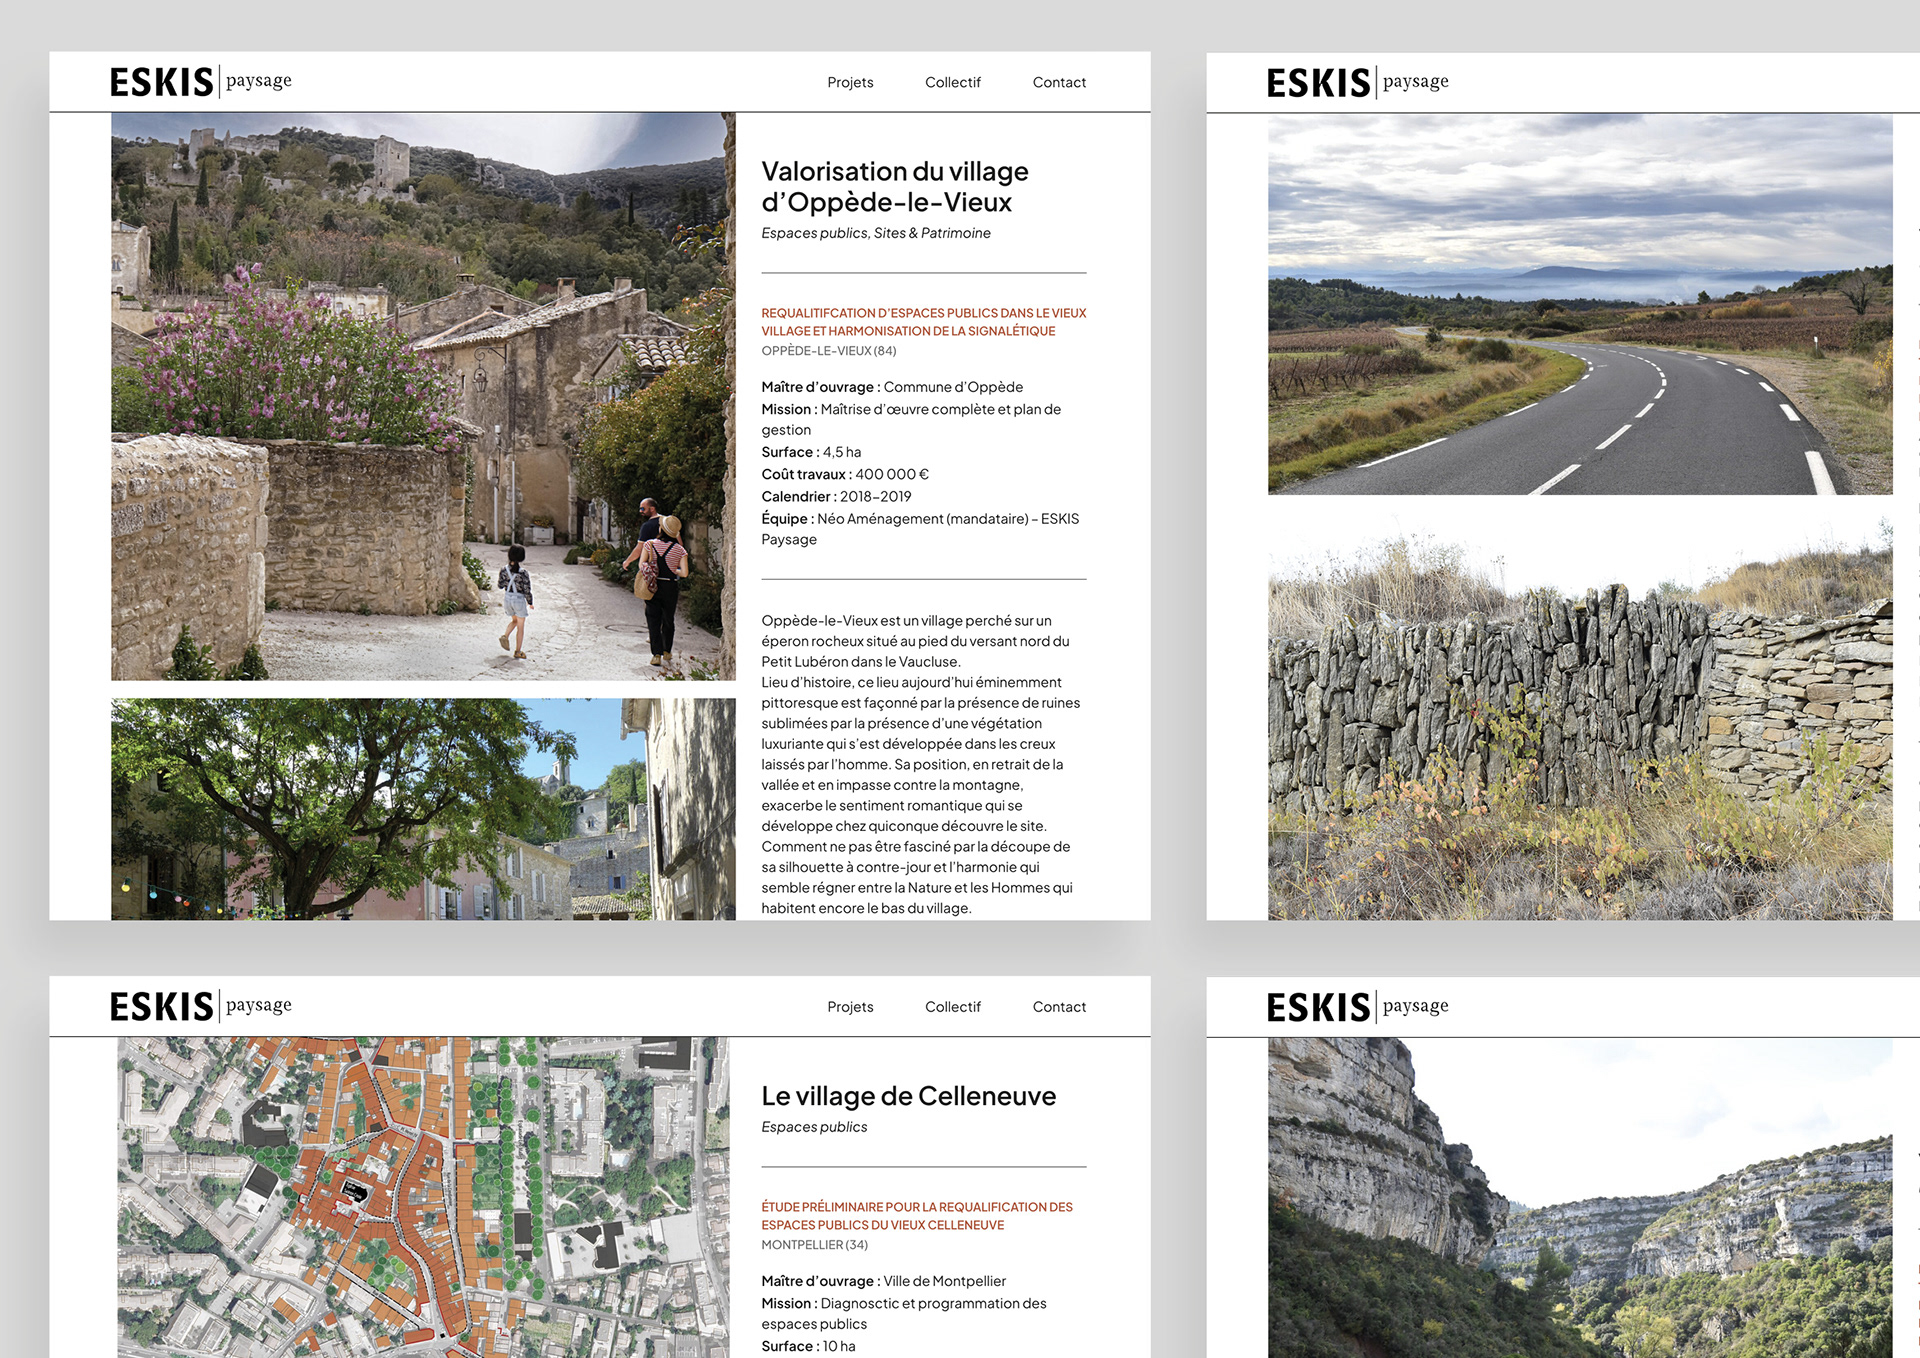Open Projets in the top navigation
The height and width of the screenshot is (1358, 1920).
tap(850, 82)
